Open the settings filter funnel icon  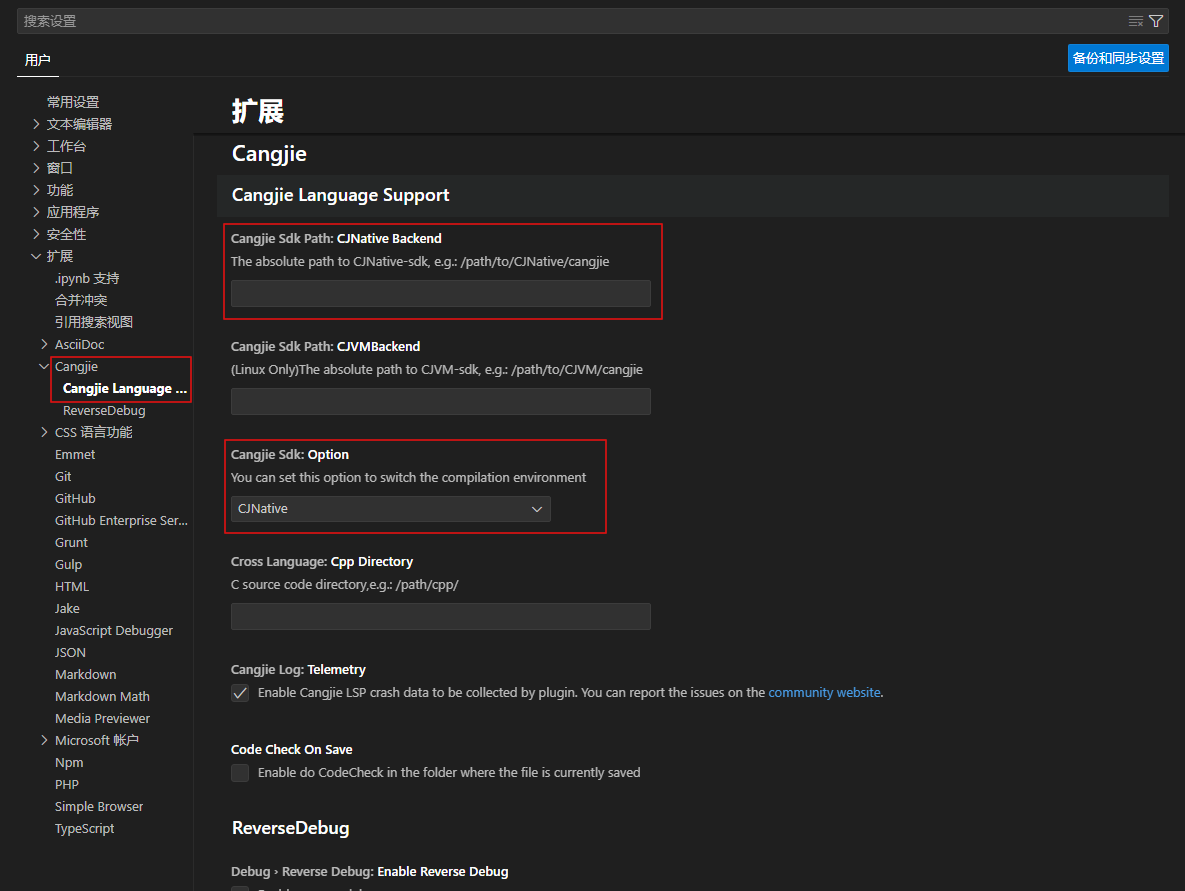point(1156,21)
